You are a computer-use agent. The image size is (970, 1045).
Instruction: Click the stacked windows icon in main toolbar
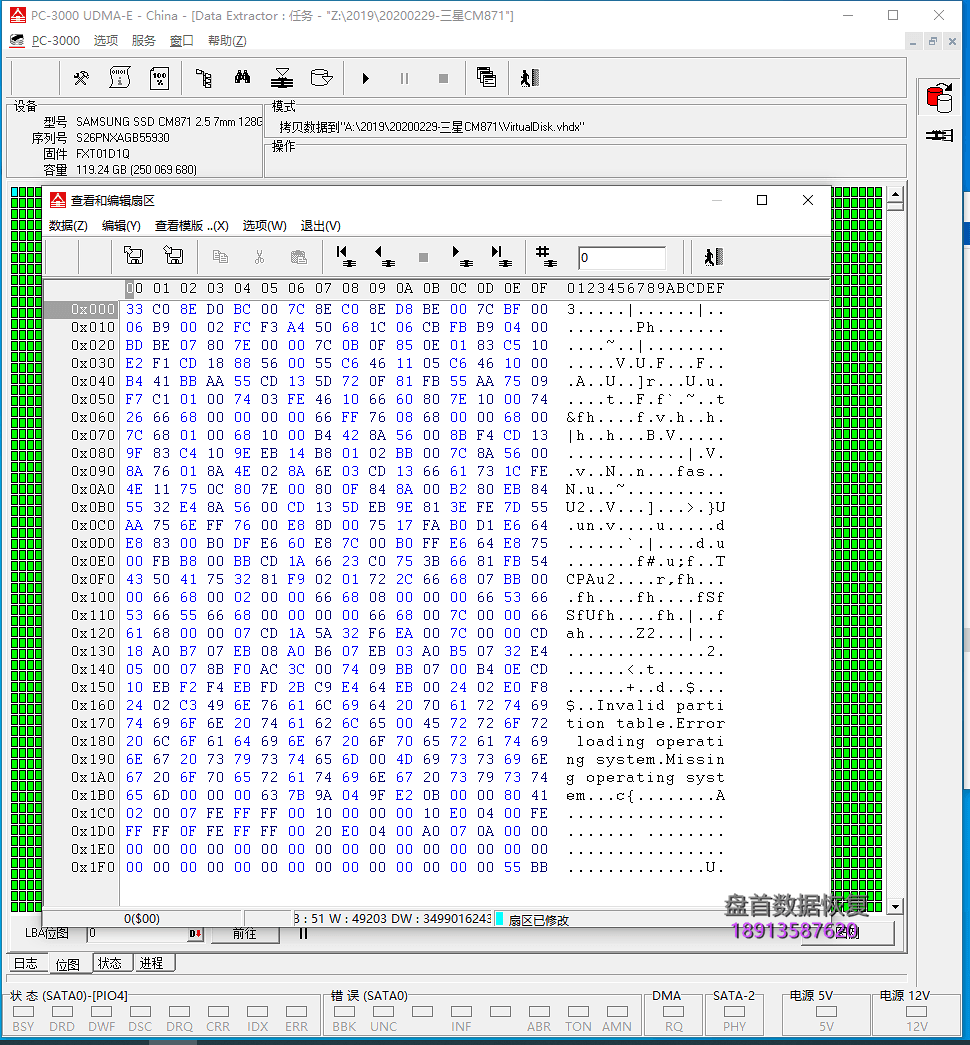click(487, 78)
